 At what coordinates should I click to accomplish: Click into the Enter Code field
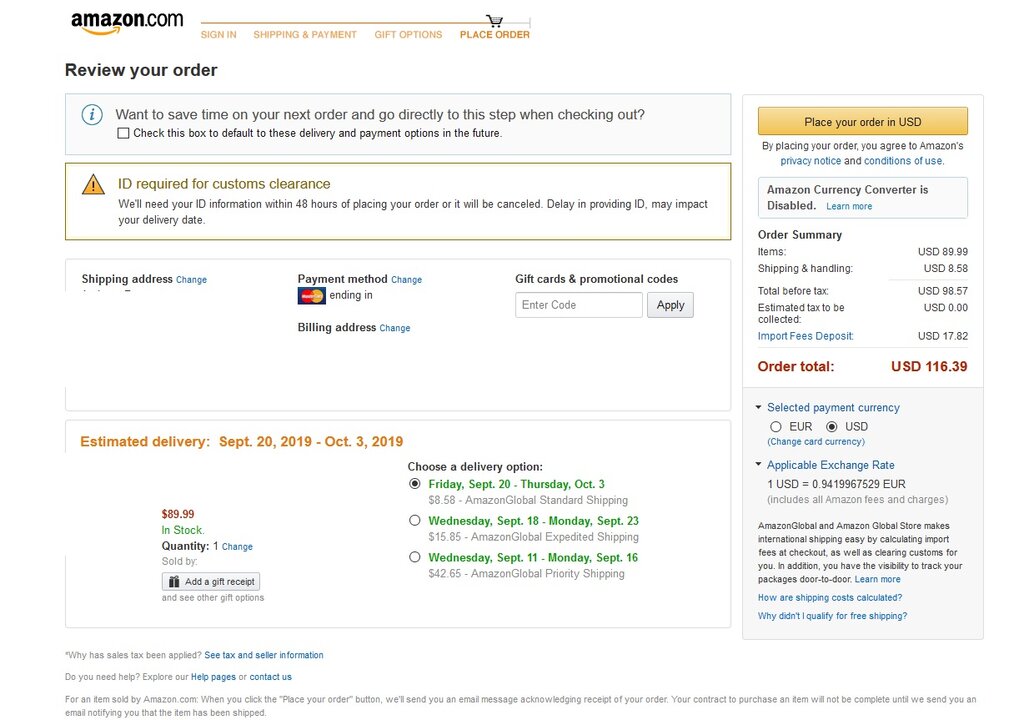(x=578, y=305)
